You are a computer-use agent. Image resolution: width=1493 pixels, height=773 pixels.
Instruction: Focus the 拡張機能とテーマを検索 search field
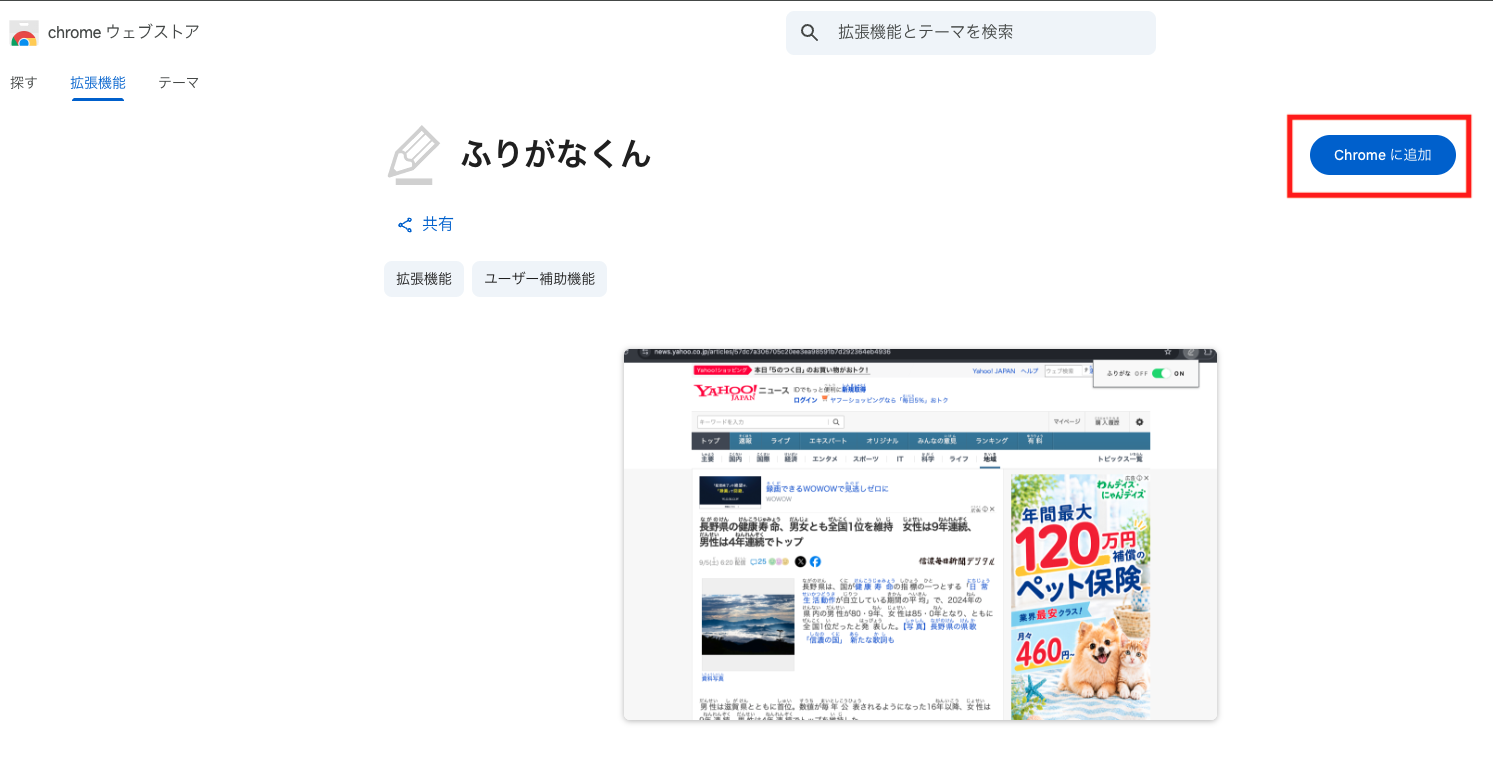point(971,33)
